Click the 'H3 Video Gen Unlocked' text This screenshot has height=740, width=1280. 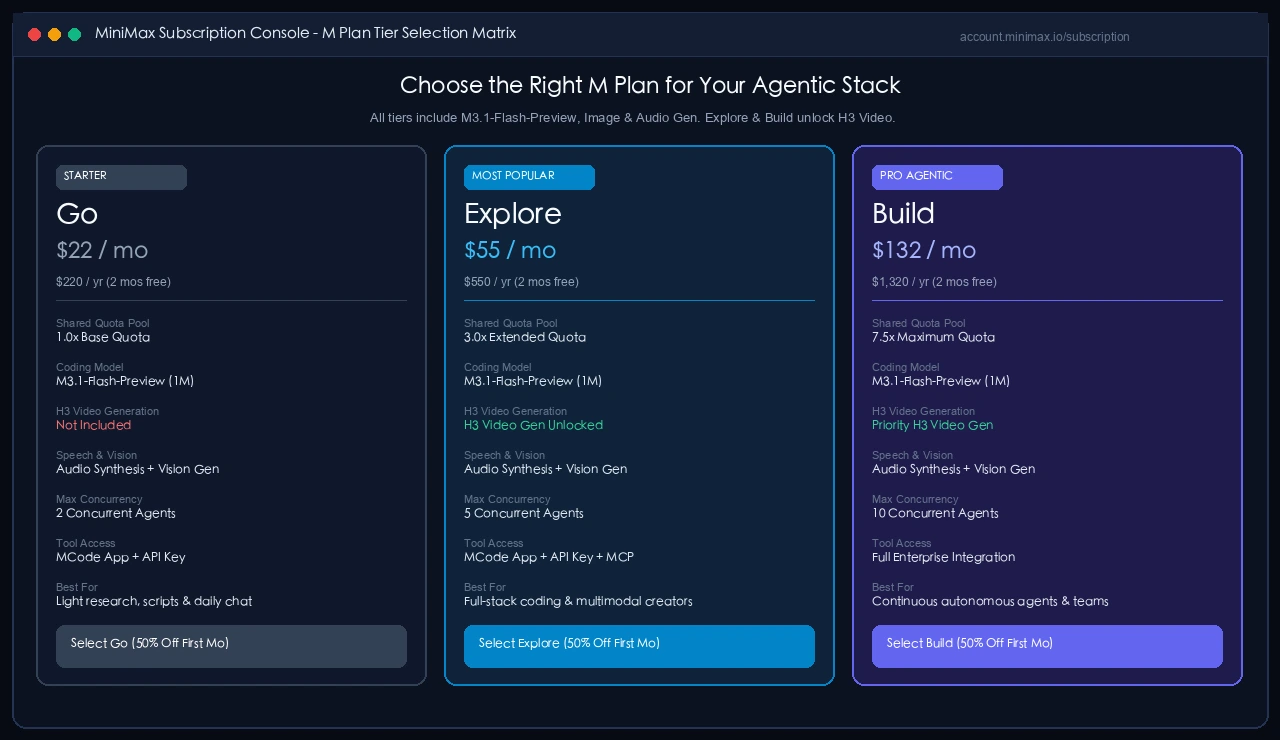[x=533, y=425]
